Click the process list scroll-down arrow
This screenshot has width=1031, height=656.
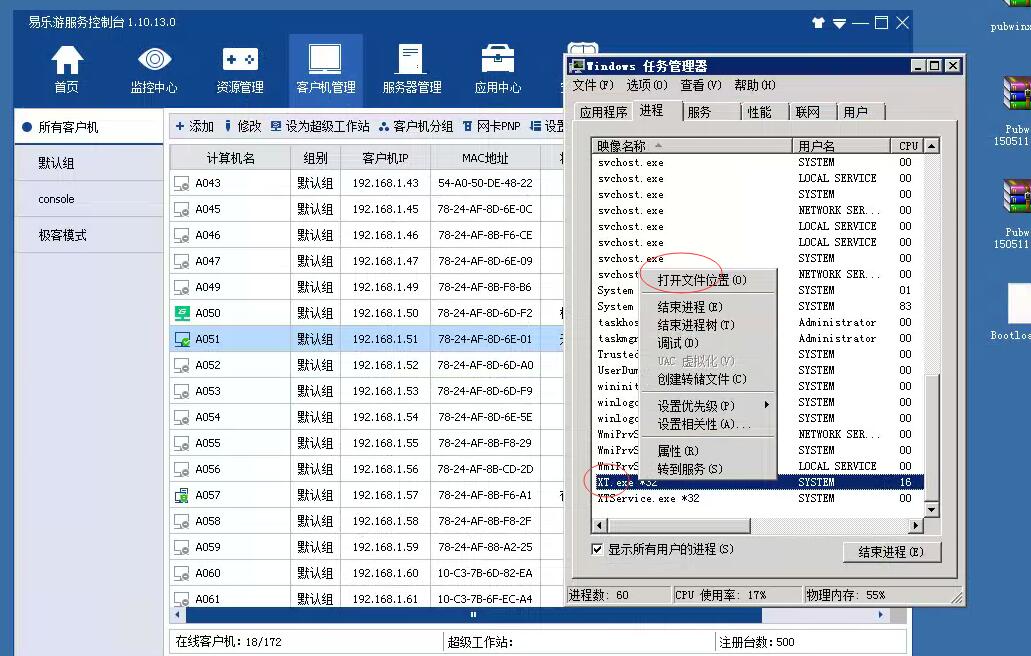point(931,509)
